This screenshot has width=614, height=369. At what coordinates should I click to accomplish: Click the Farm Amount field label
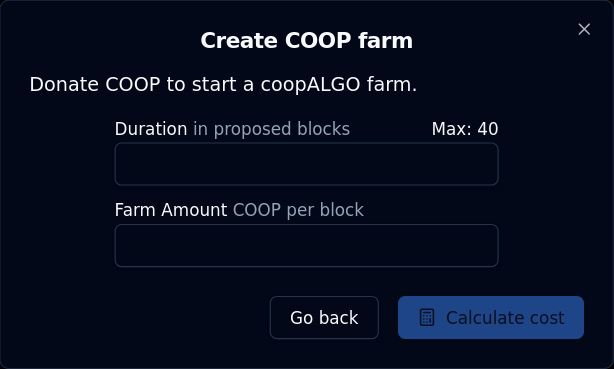click(x=171, y=210)
